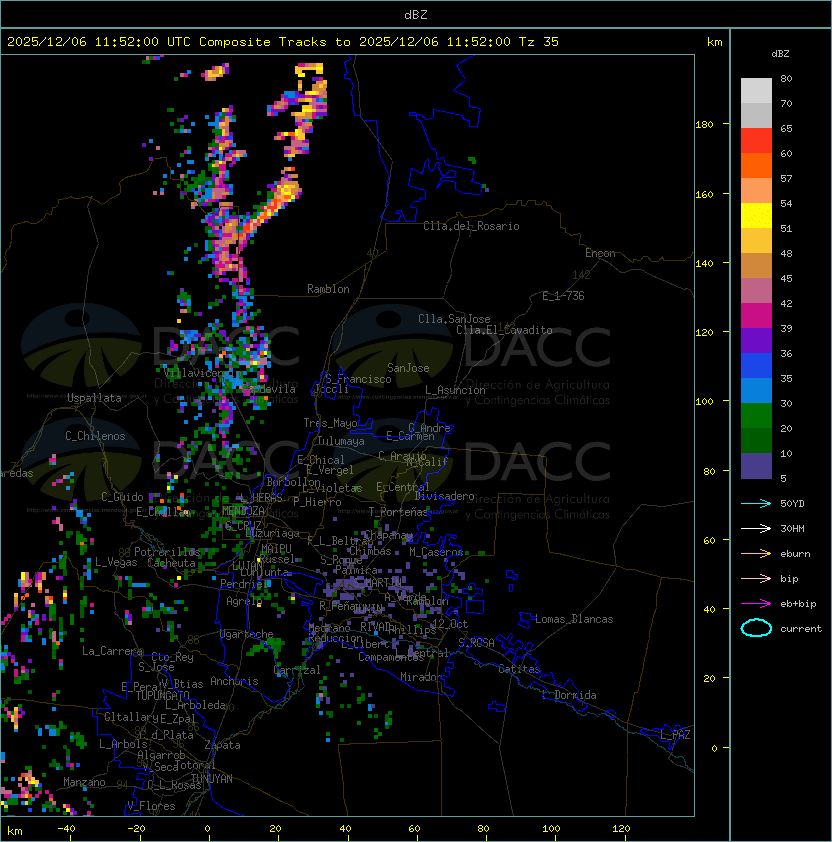Click the 'Mirador' map label

(421, 677)
